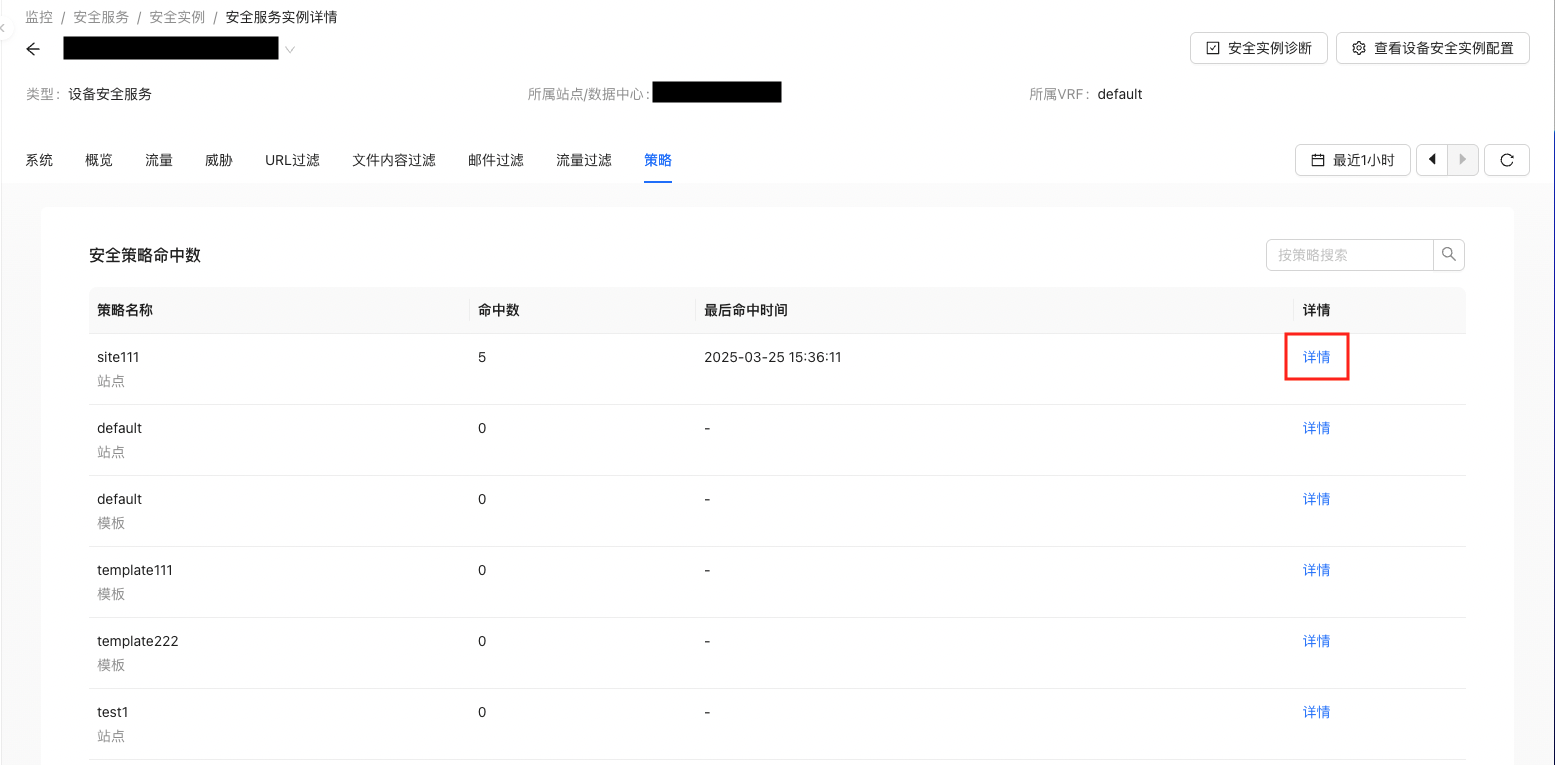The height and width of the screenshot is (765, 1555).
Task: Open 详情 link for test1
Action: (x=1316, y=712)
